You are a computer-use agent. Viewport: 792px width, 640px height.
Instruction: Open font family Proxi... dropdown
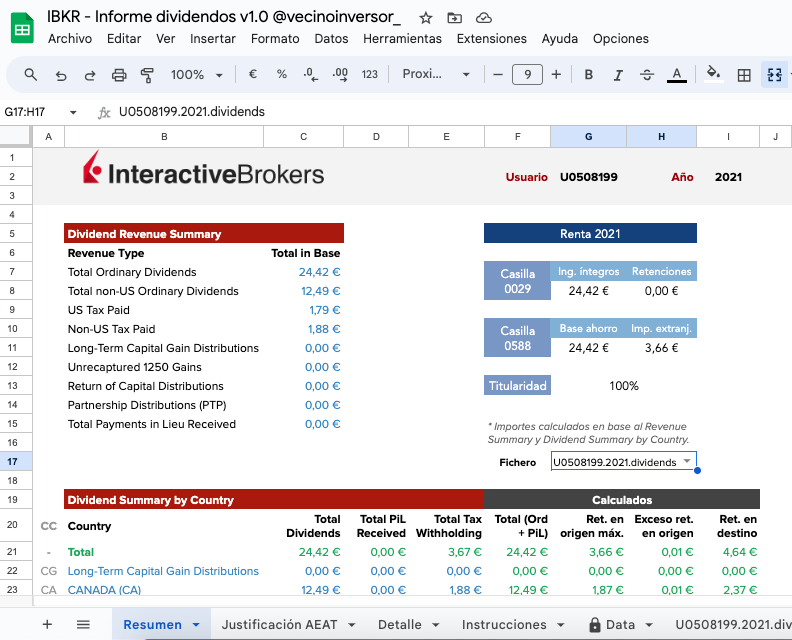436,74
